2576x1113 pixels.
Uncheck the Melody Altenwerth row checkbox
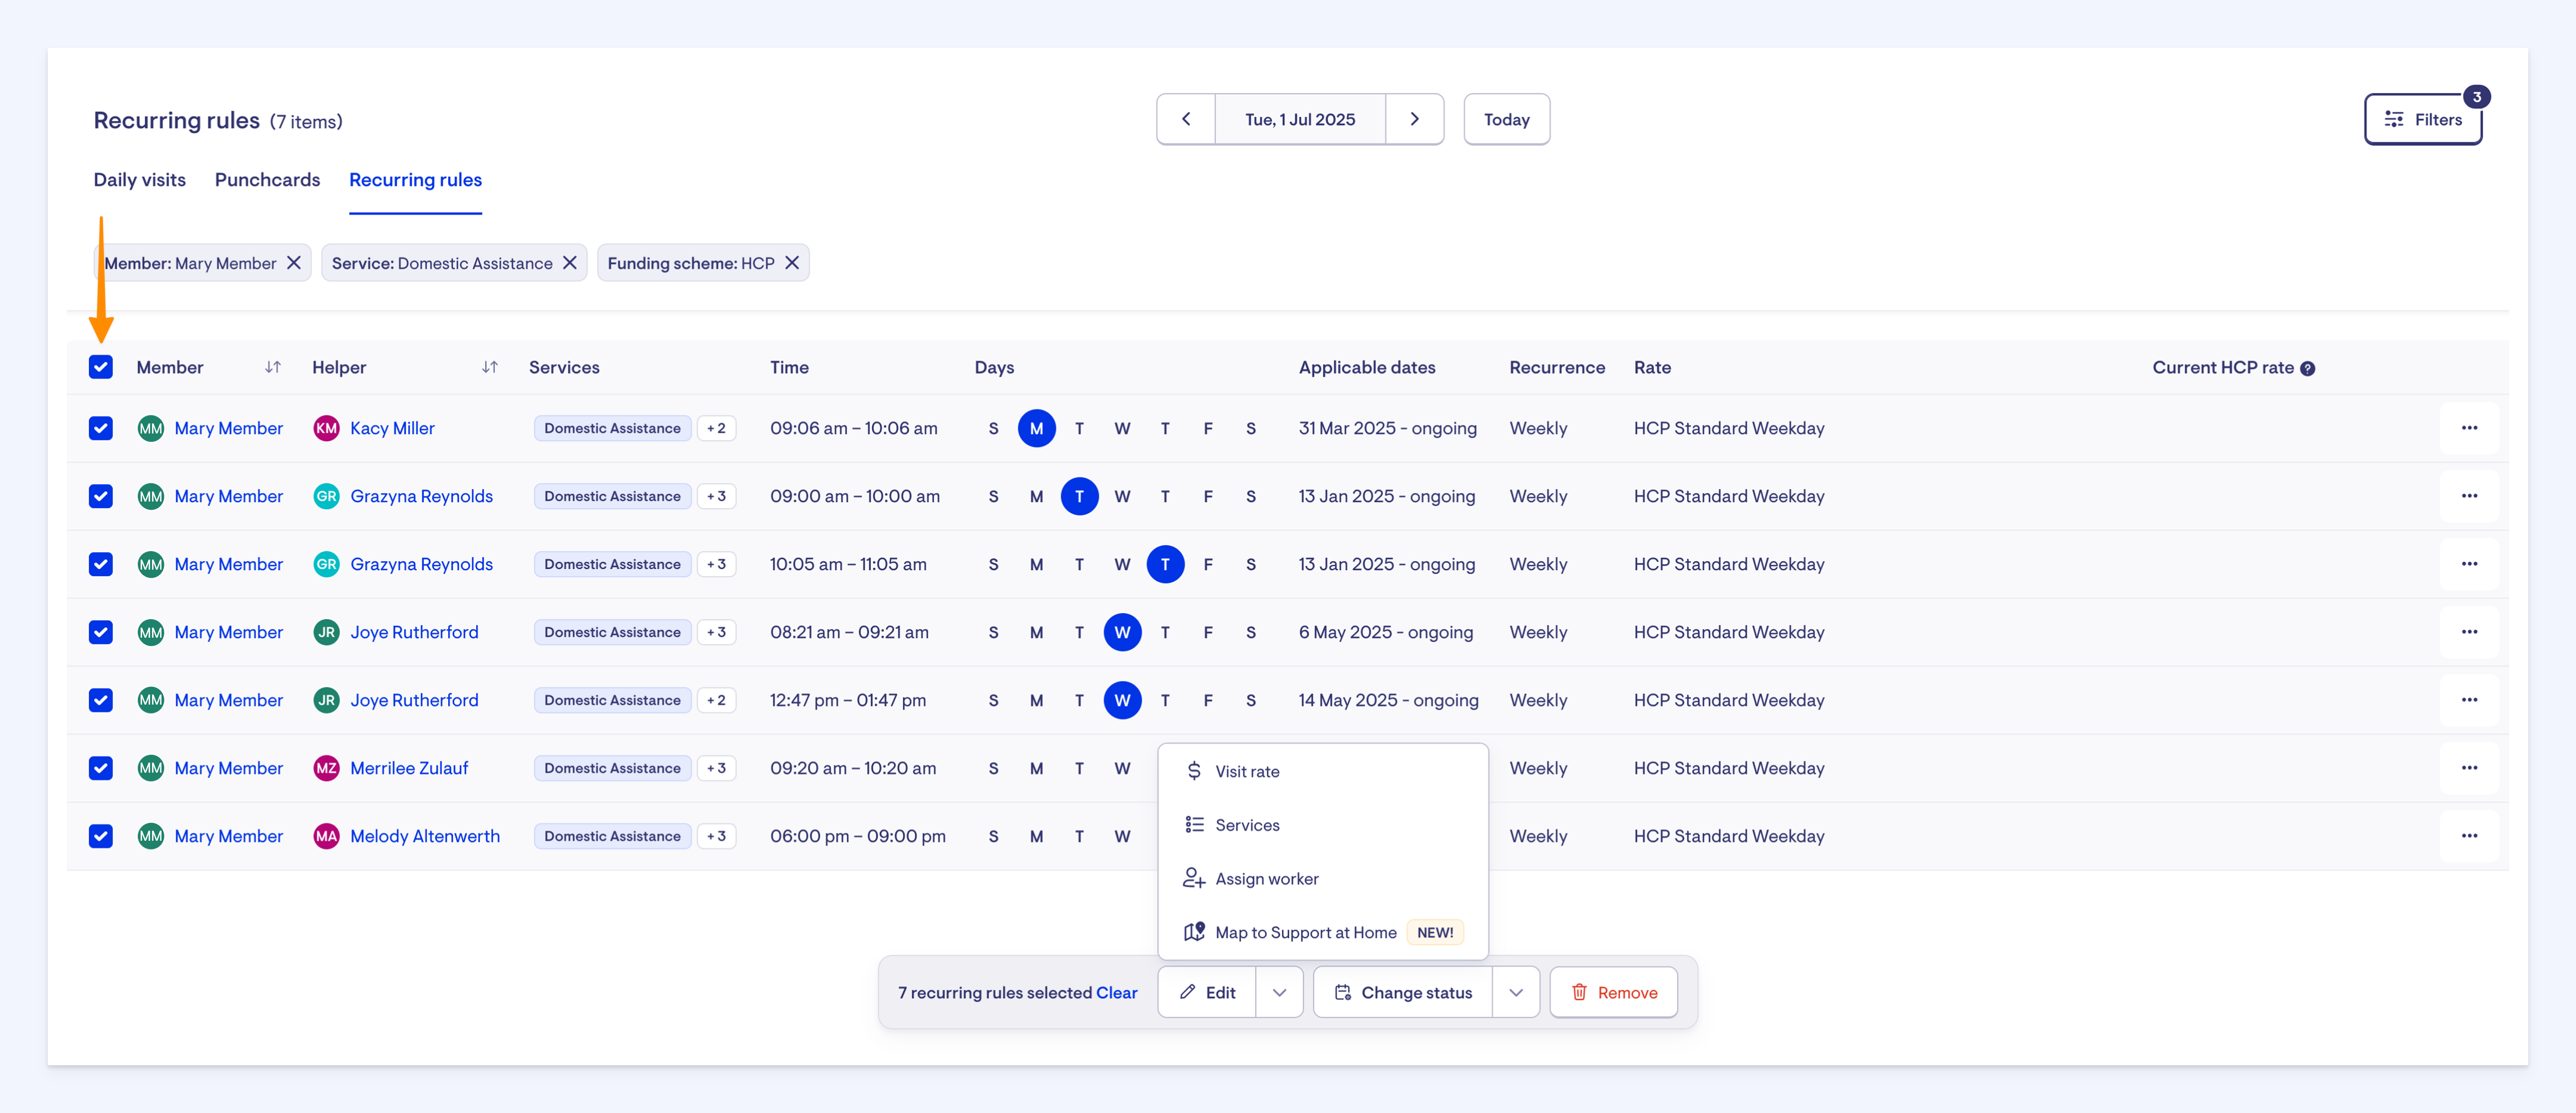click(101, 836)
